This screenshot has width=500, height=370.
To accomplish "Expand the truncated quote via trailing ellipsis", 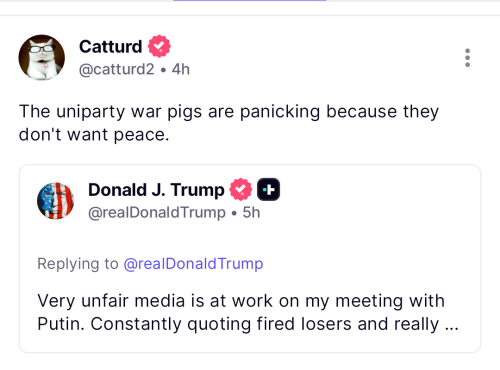I will tap(452, 325).
